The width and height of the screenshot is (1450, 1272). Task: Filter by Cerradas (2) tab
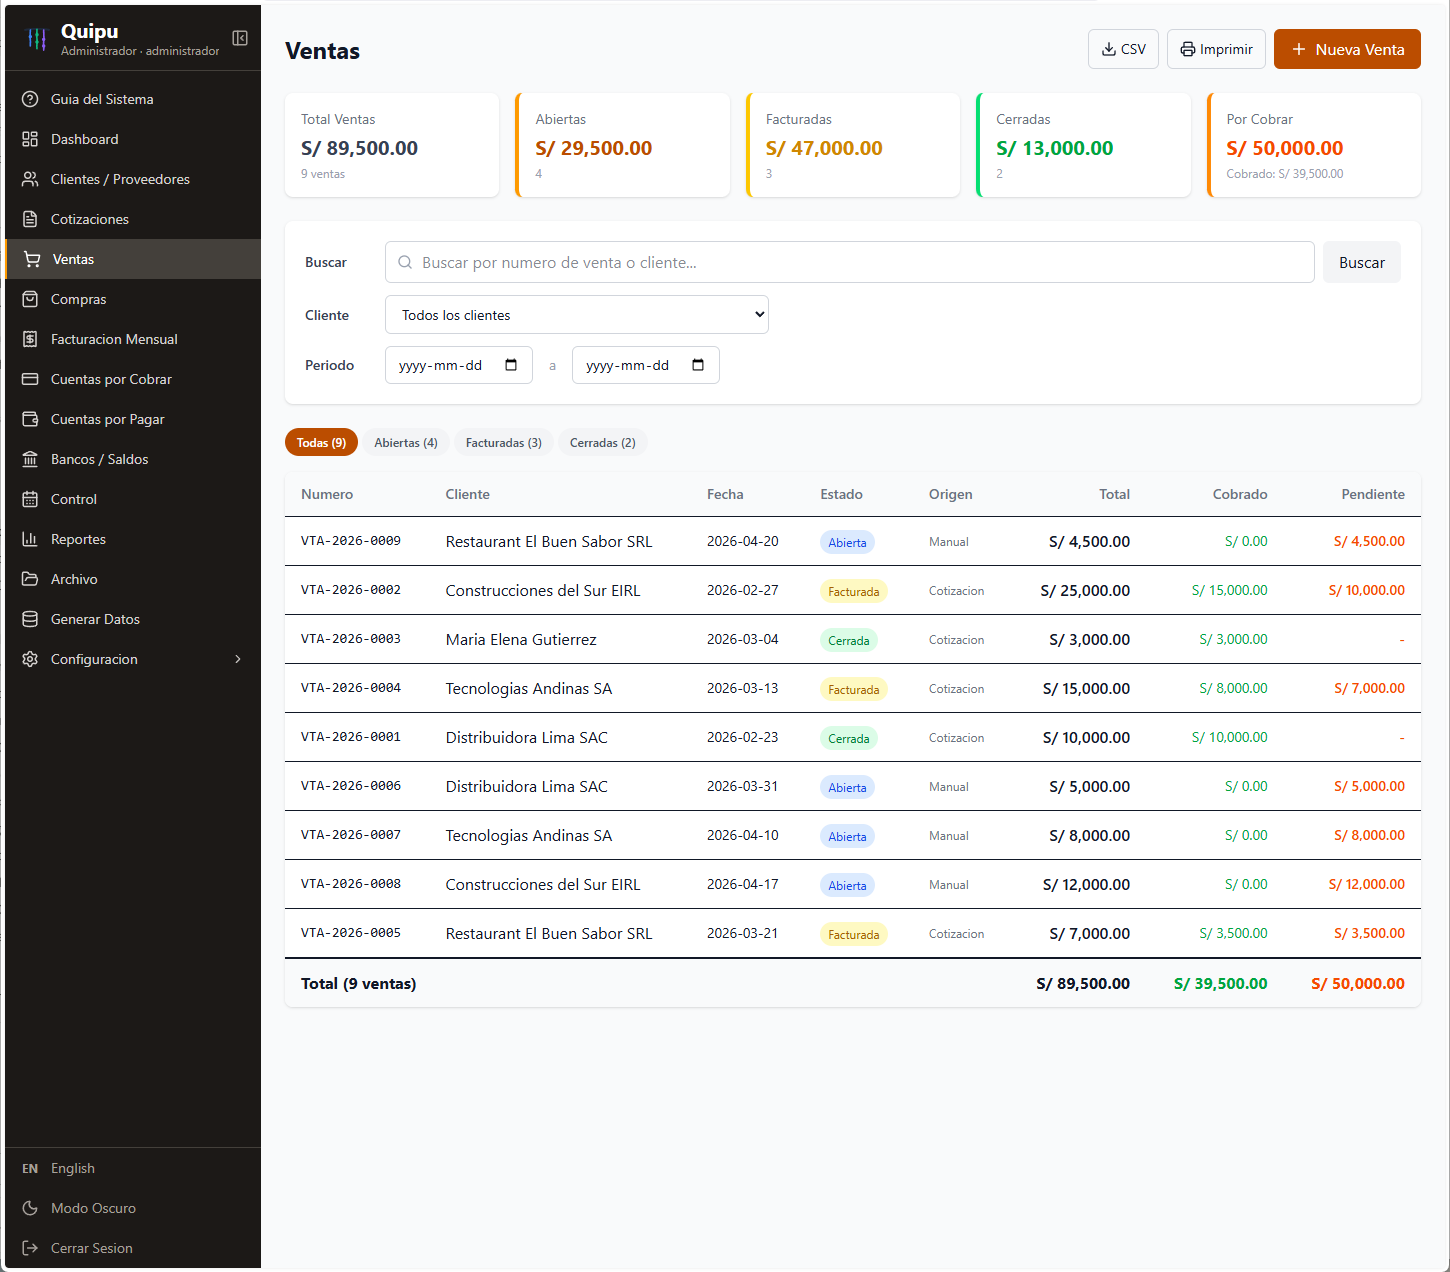603,442
